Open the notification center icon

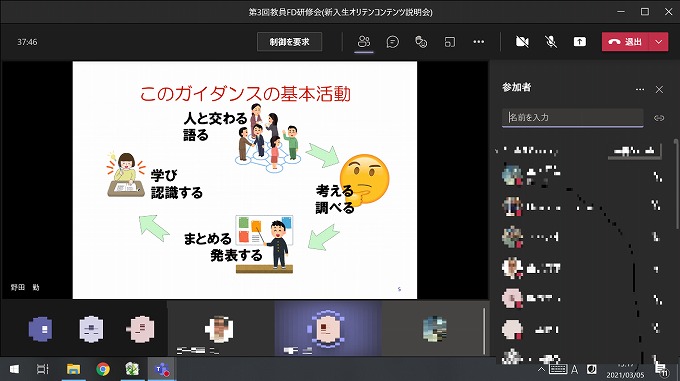pos(661,370)
